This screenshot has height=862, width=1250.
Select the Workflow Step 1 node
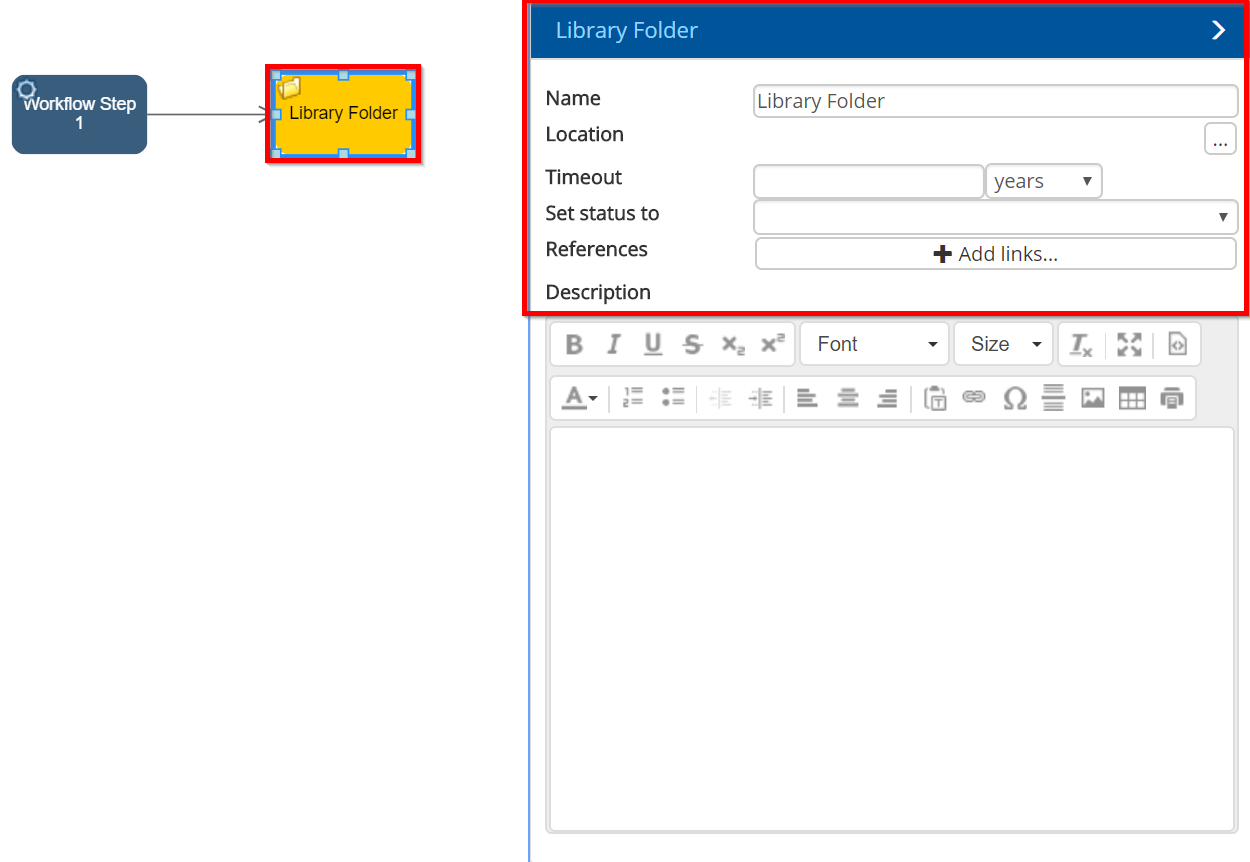pyautogui.click(x=80, y=114)
